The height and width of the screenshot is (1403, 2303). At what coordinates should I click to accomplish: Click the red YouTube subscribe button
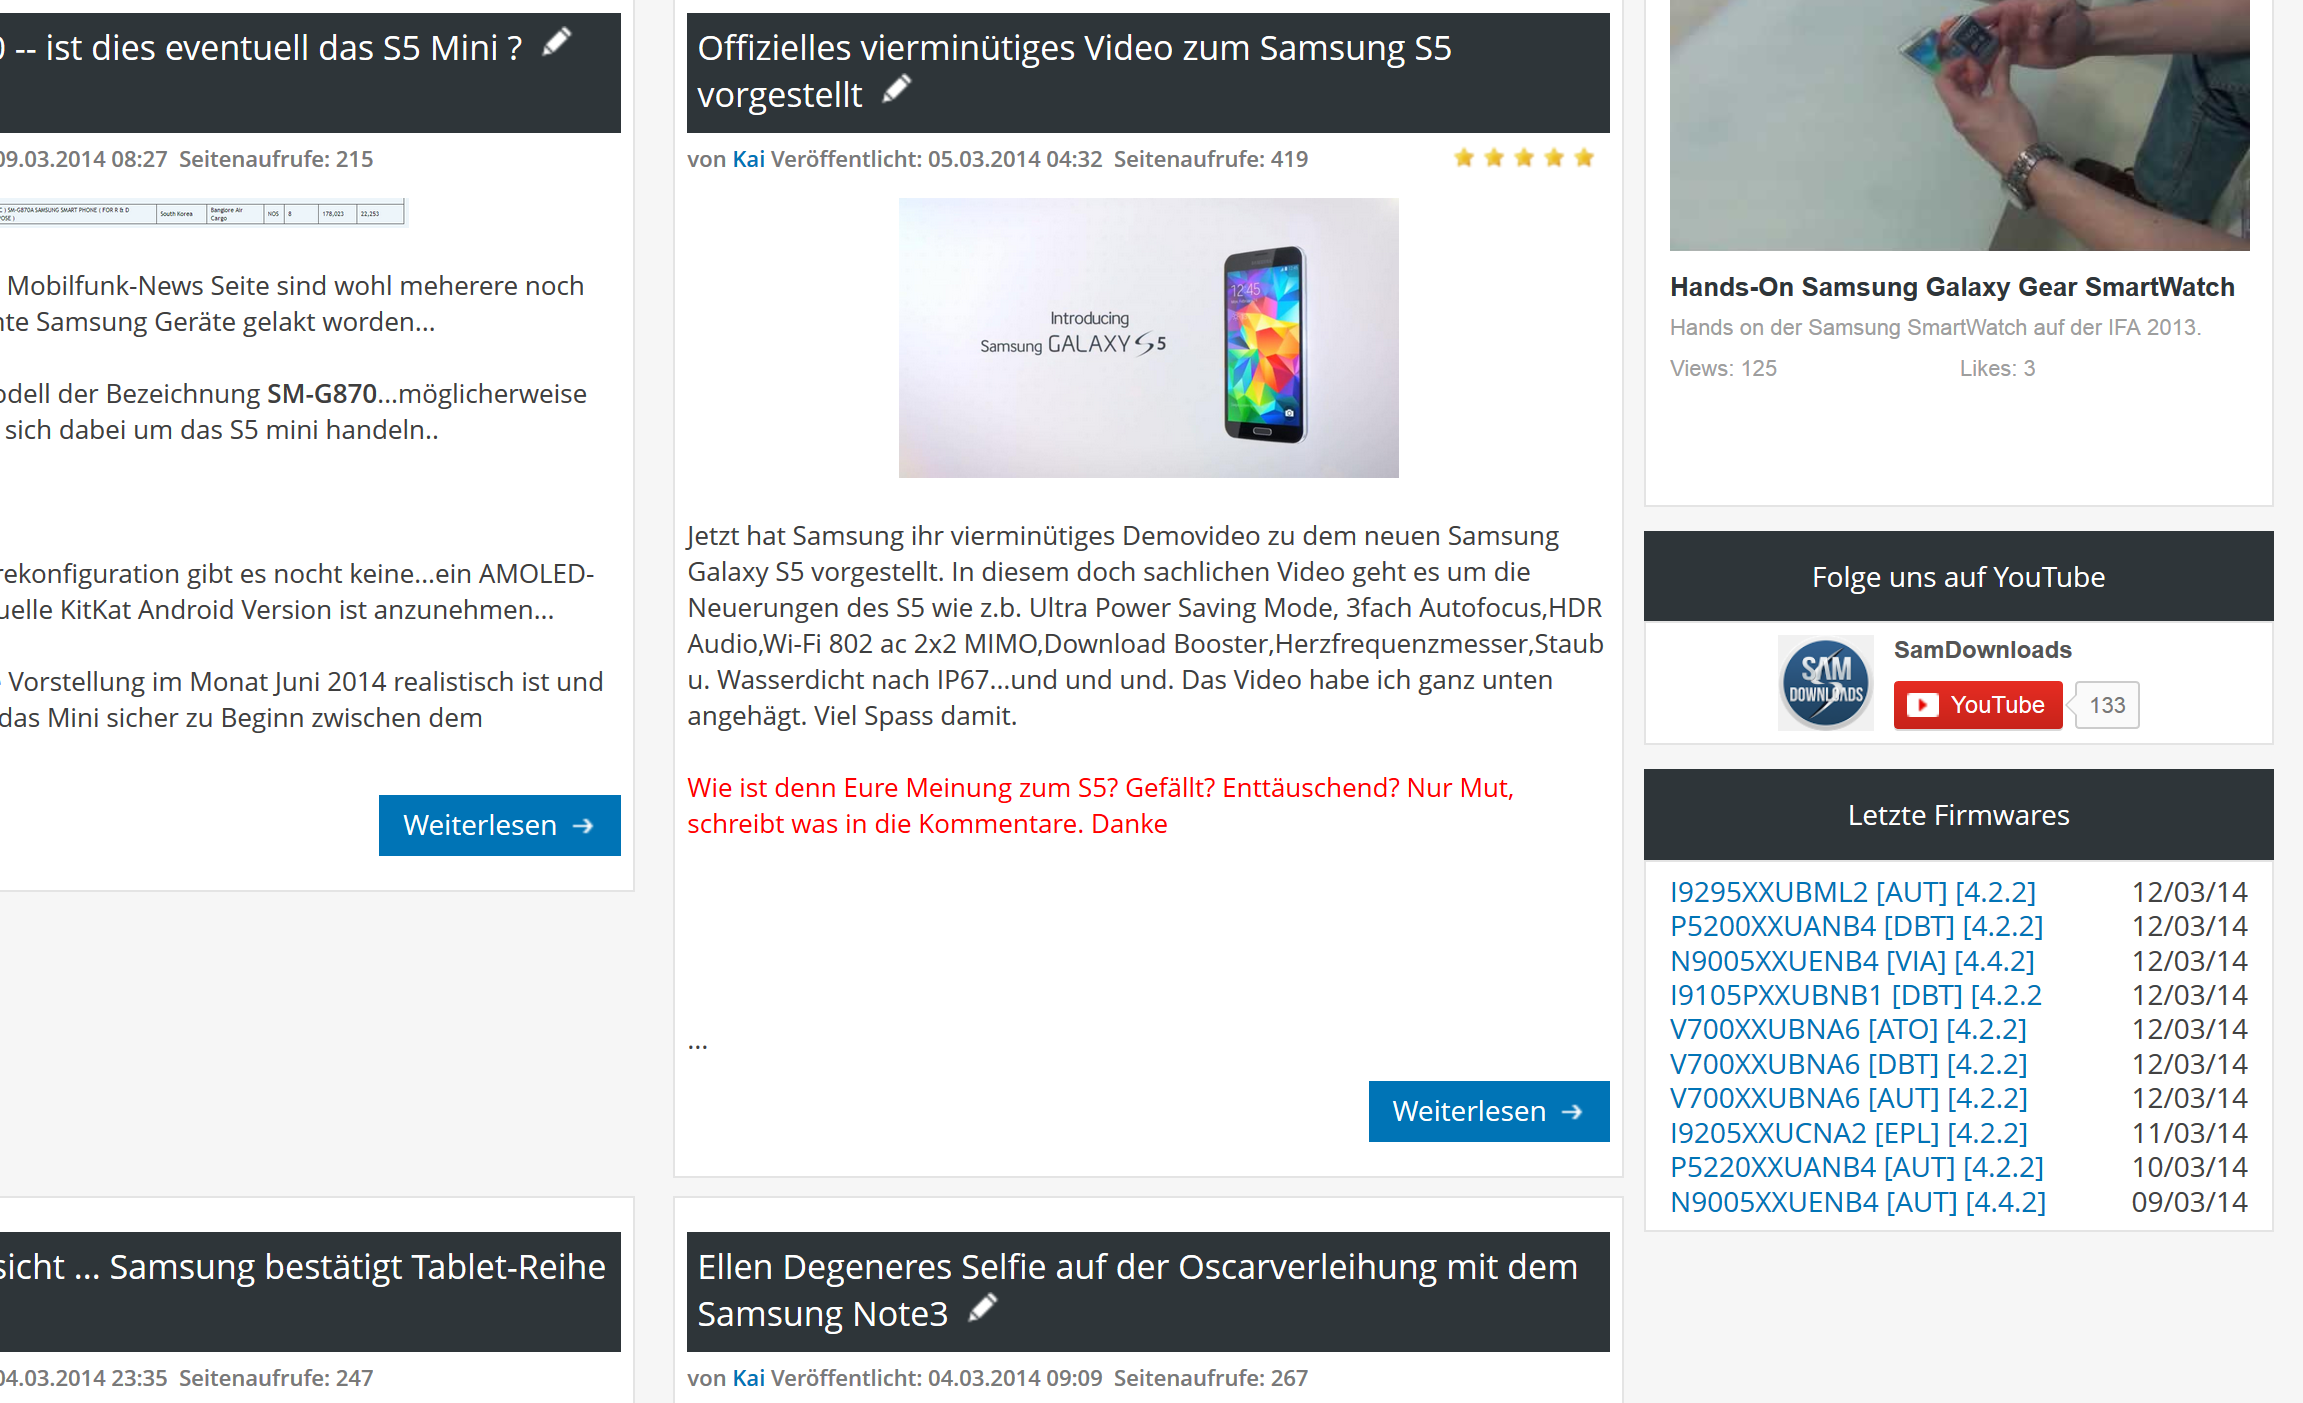click(x=1977, y=705)
